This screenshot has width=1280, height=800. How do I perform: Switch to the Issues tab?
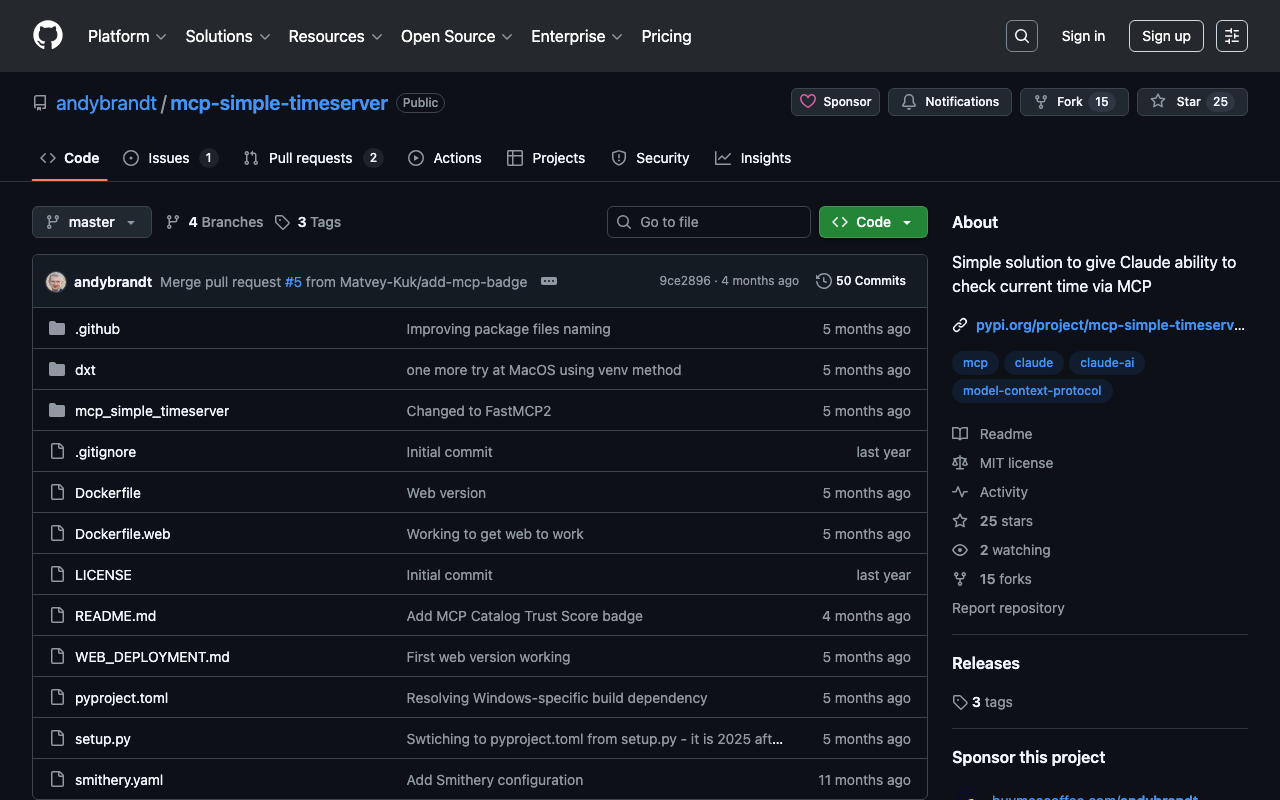[169, 158]
